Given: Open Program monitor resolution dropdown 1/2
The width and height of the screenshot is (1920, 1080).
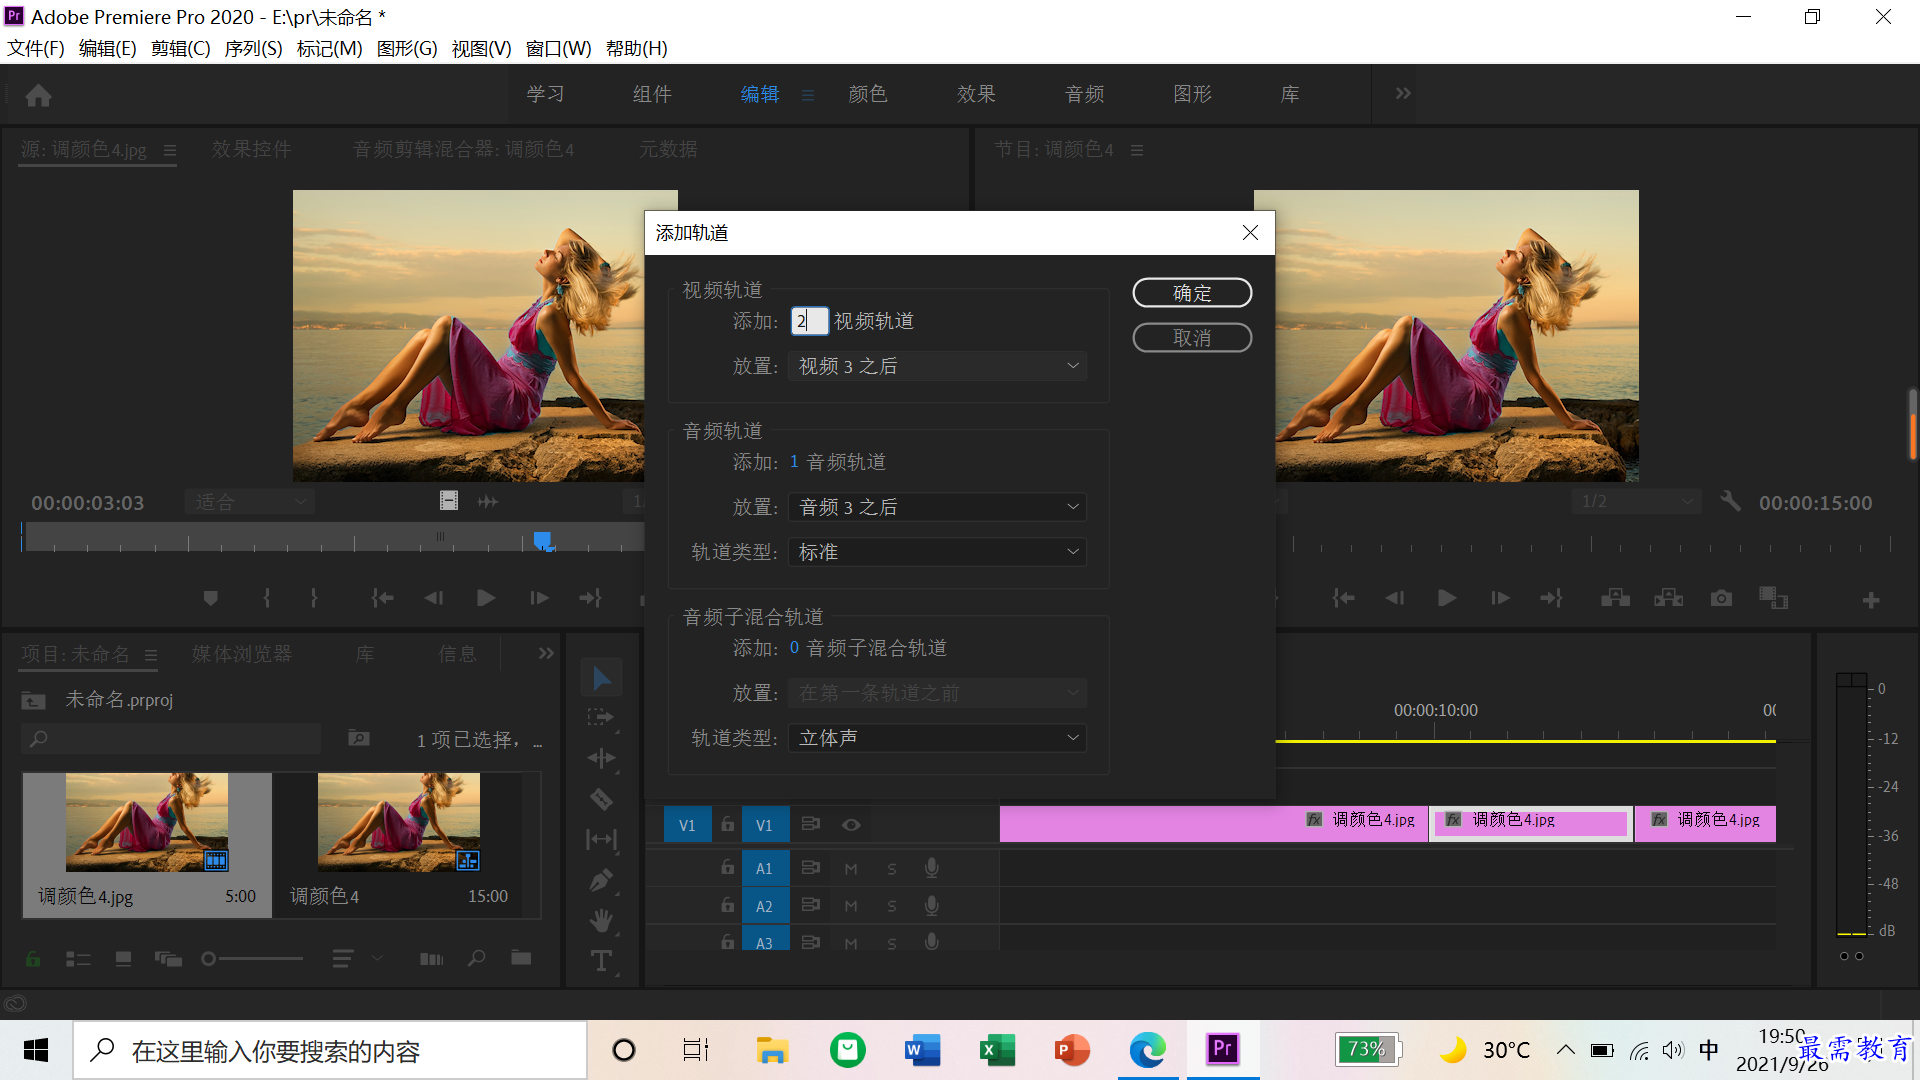Looking at the screenshot, I should point(1636,501).
